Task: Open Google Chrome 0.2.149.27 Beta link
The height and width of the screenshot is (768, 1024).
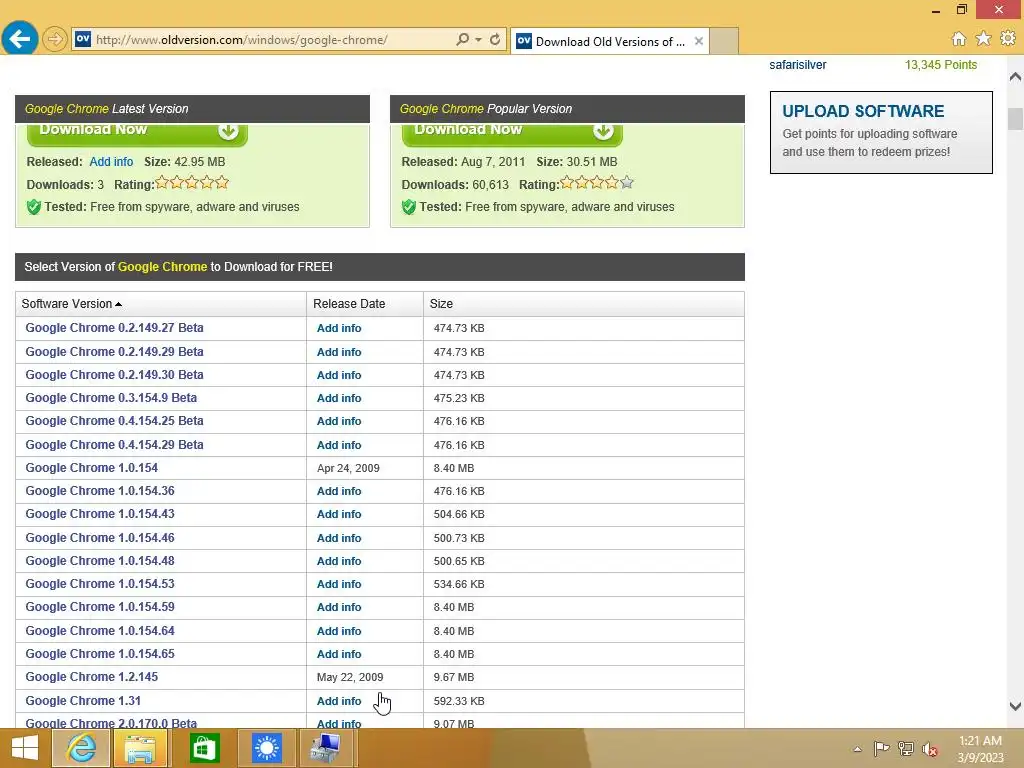Action: (x=114, y=328)
